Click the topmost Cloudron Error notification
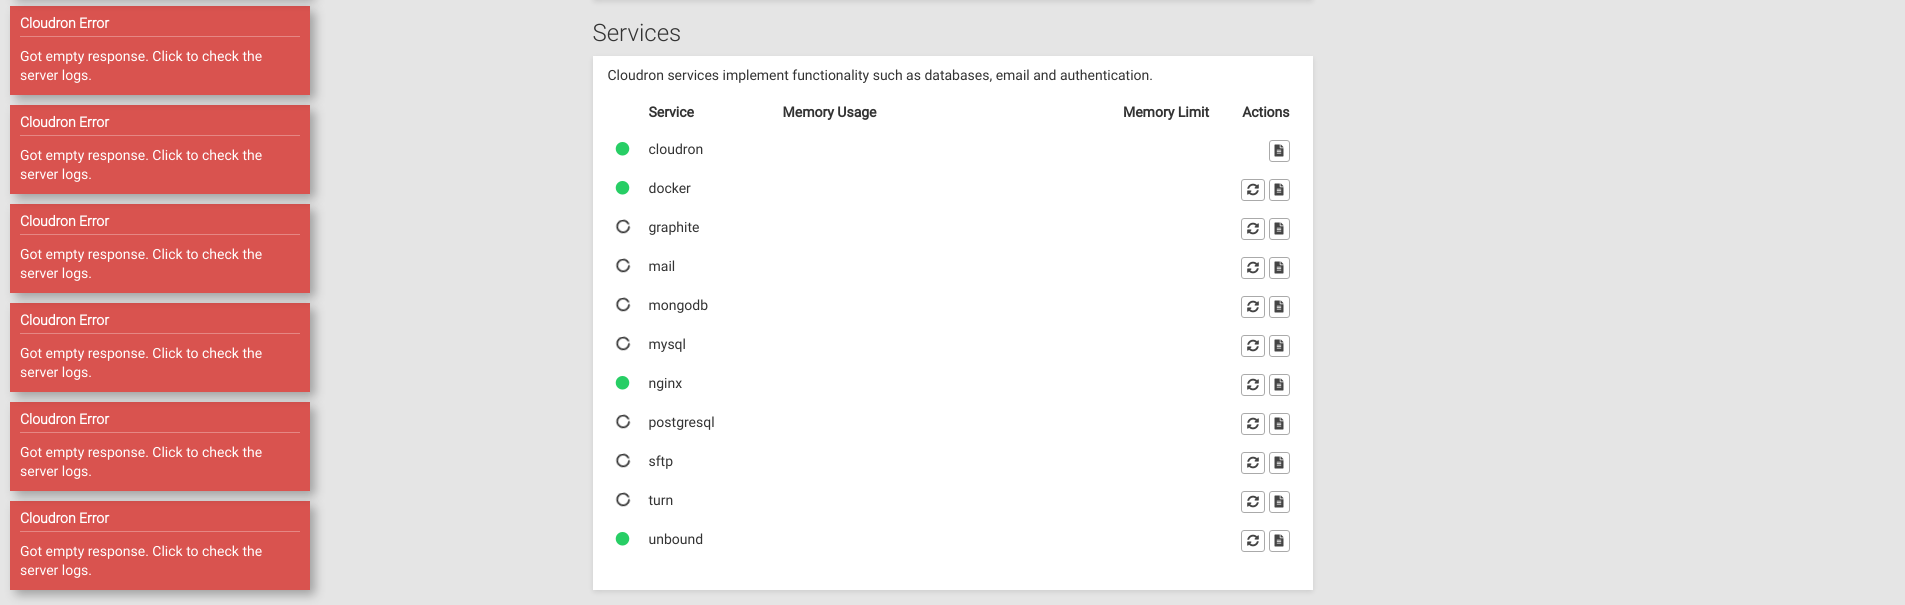Image resolution: width=1905 pixels, height=605 pixels. 160,51
